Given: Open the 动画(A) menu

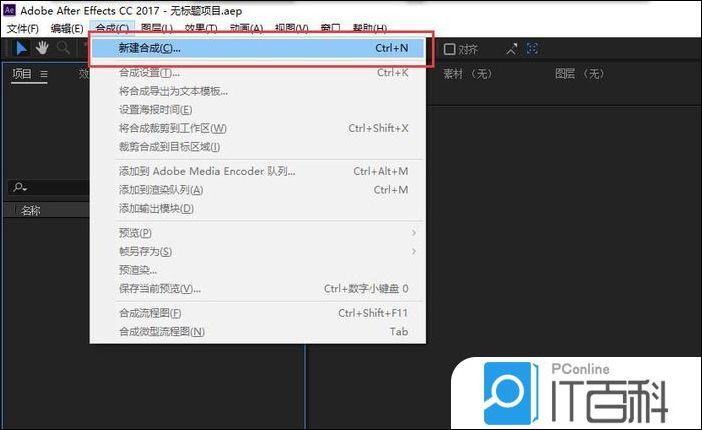Looking at the screenshot, I should click(246, 28).
